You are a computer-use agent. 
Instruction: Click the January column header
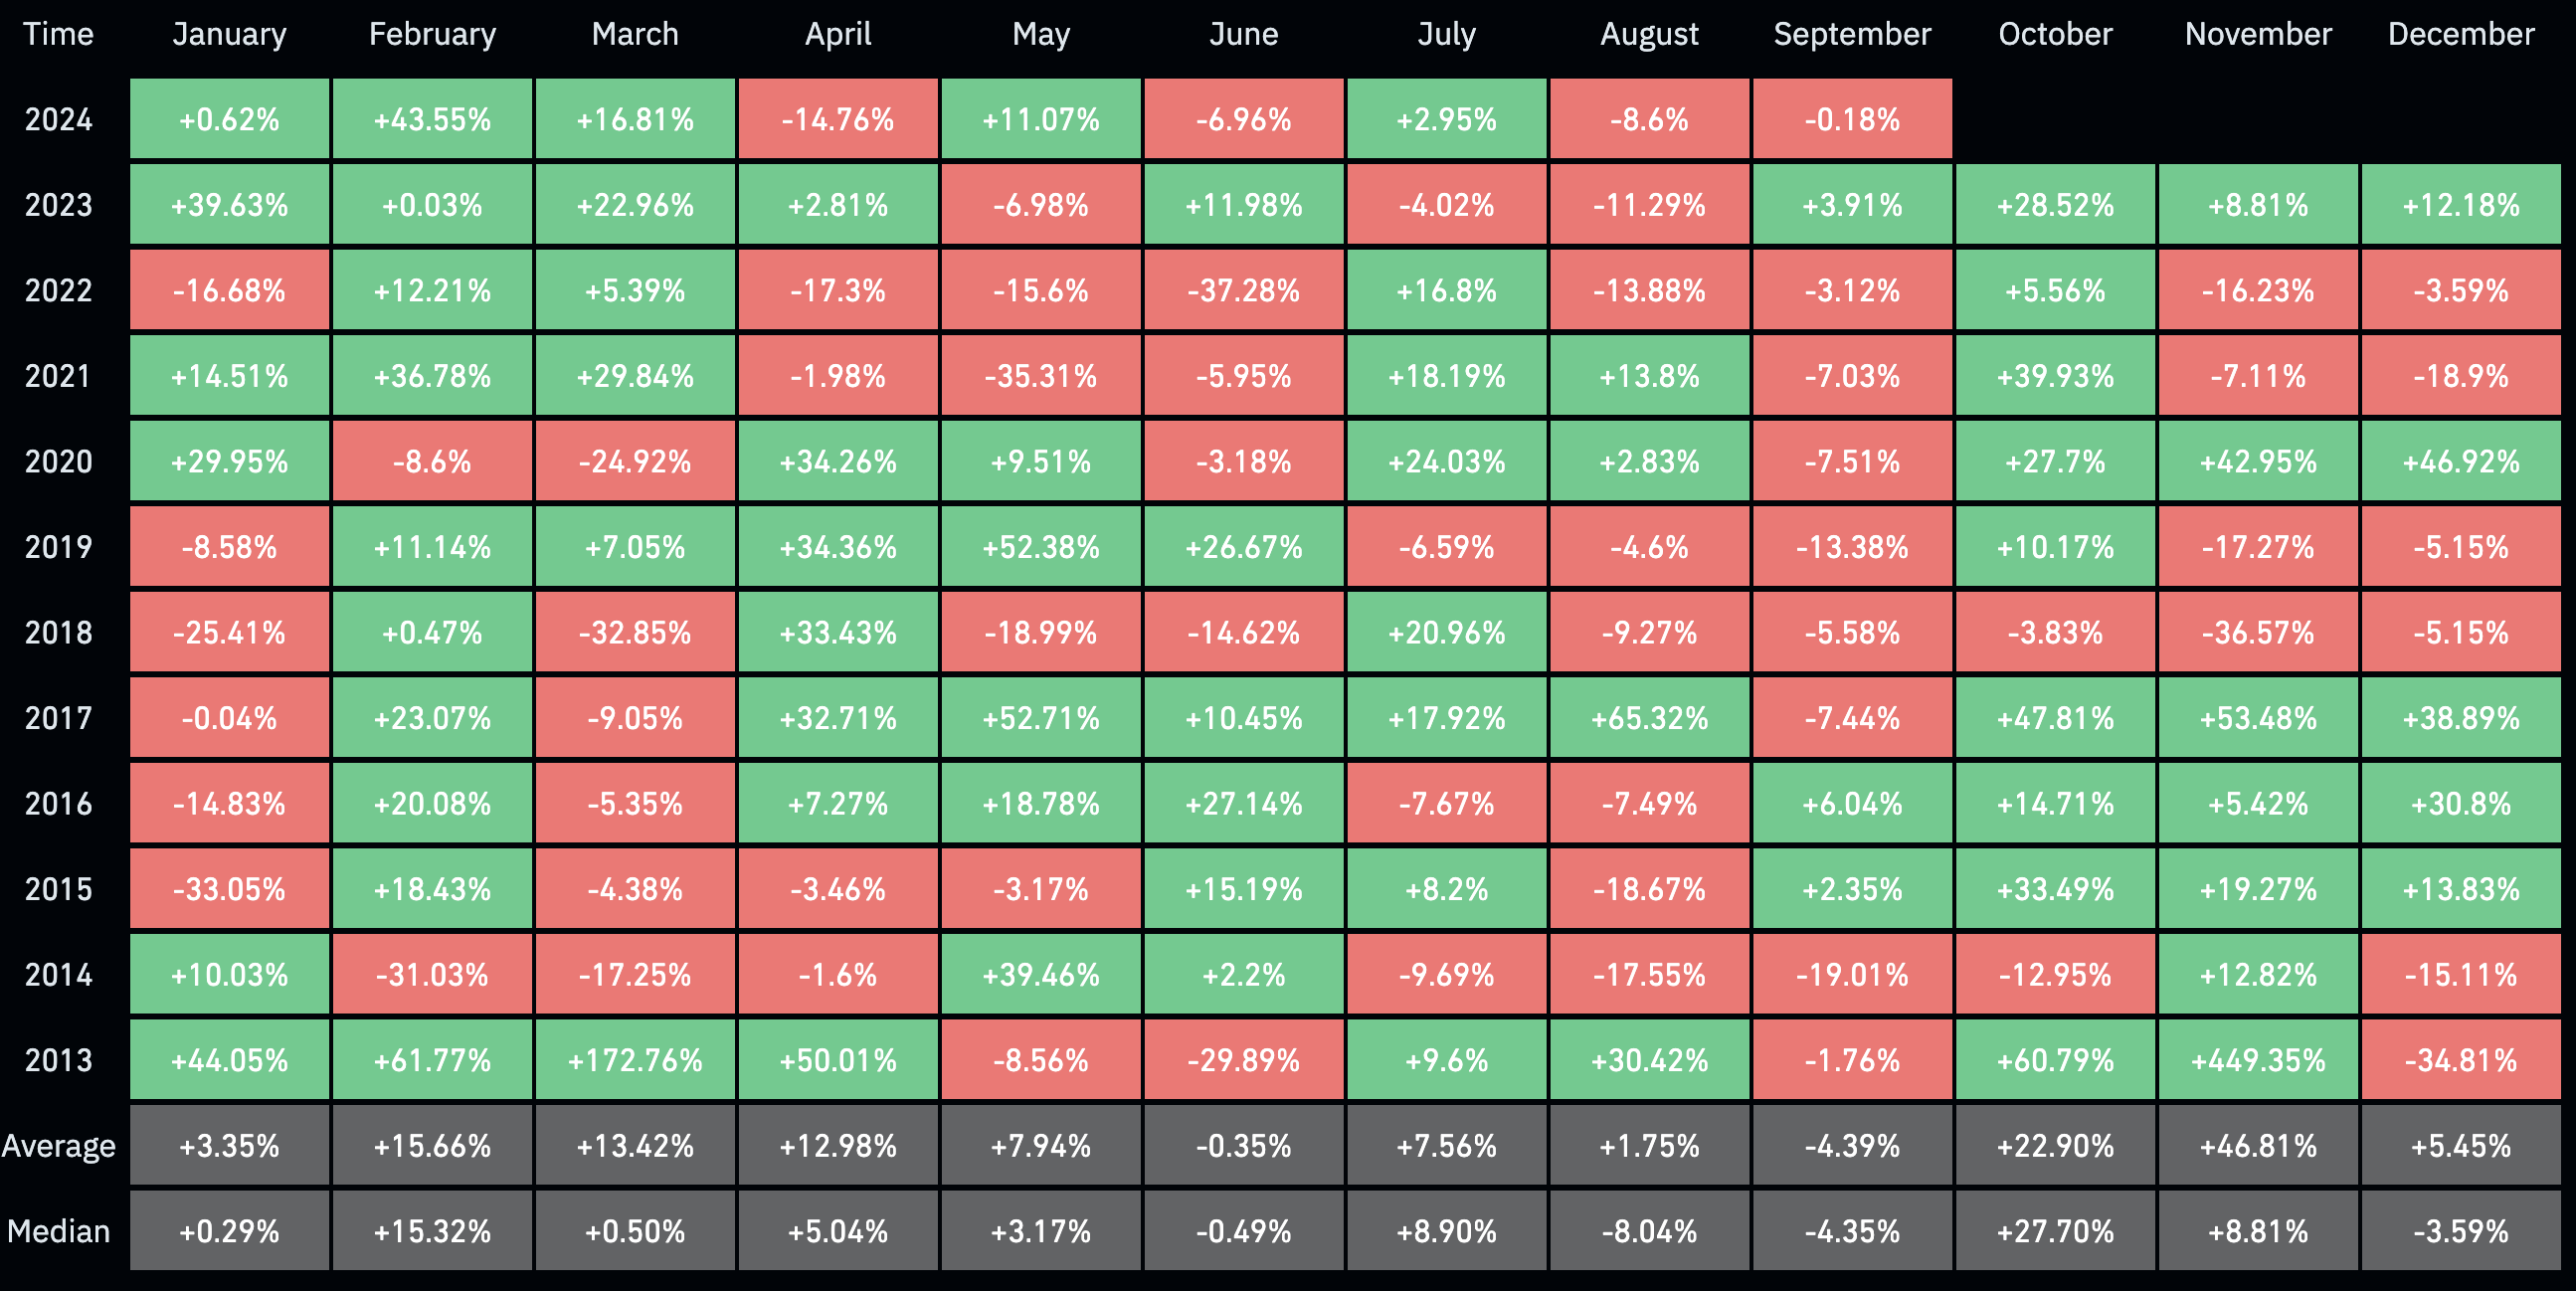(229, 34)
